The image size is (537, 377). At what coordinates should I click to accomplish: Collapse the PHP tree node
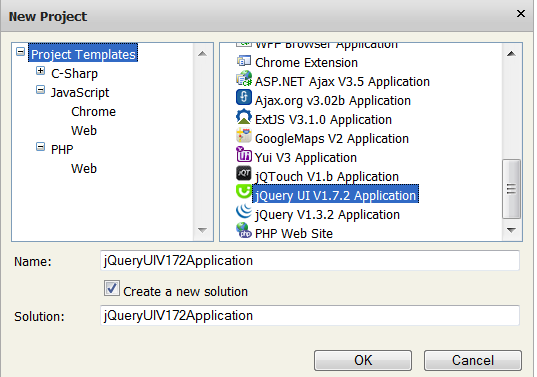coord(40,147)
